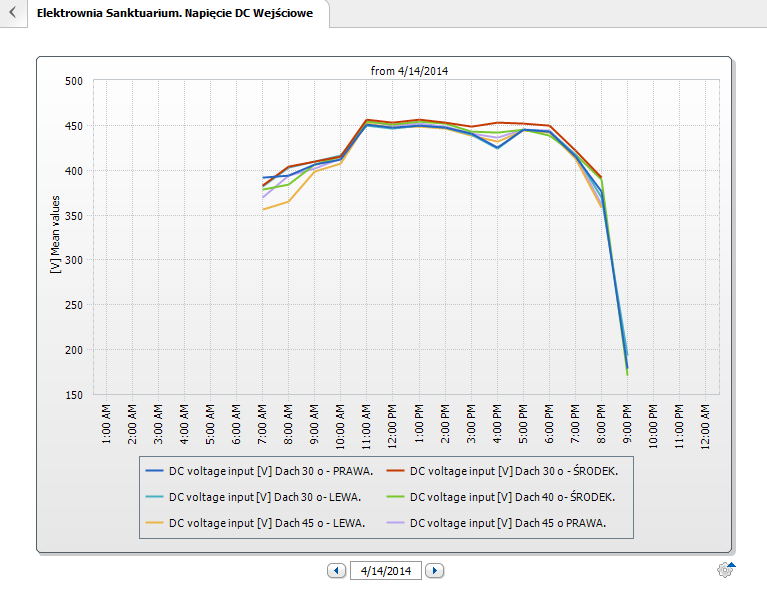Go to previous day with left arrow
This screenshot has height=601, width=767.
pos(336,570)
